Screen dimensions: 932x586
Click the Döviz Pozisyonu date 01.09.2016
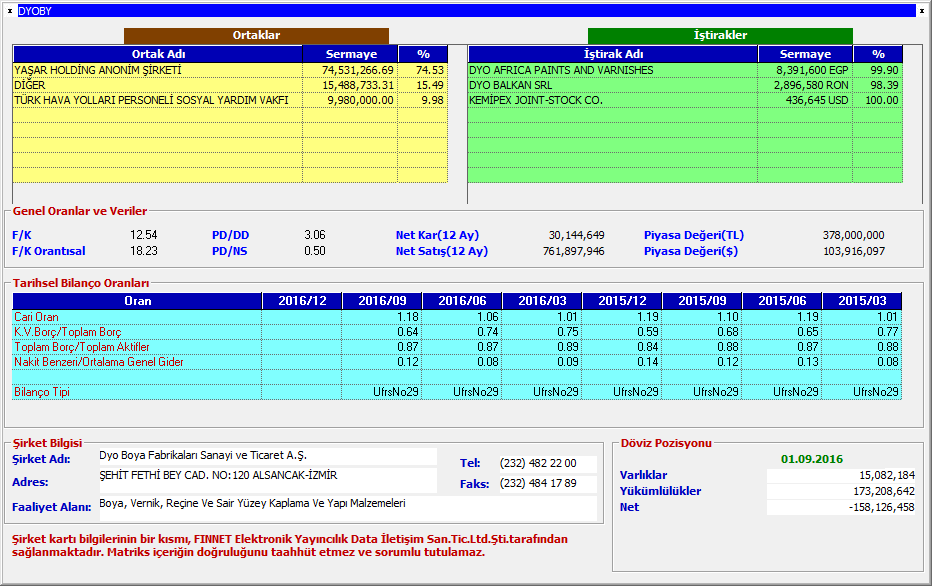pos(812,459)
